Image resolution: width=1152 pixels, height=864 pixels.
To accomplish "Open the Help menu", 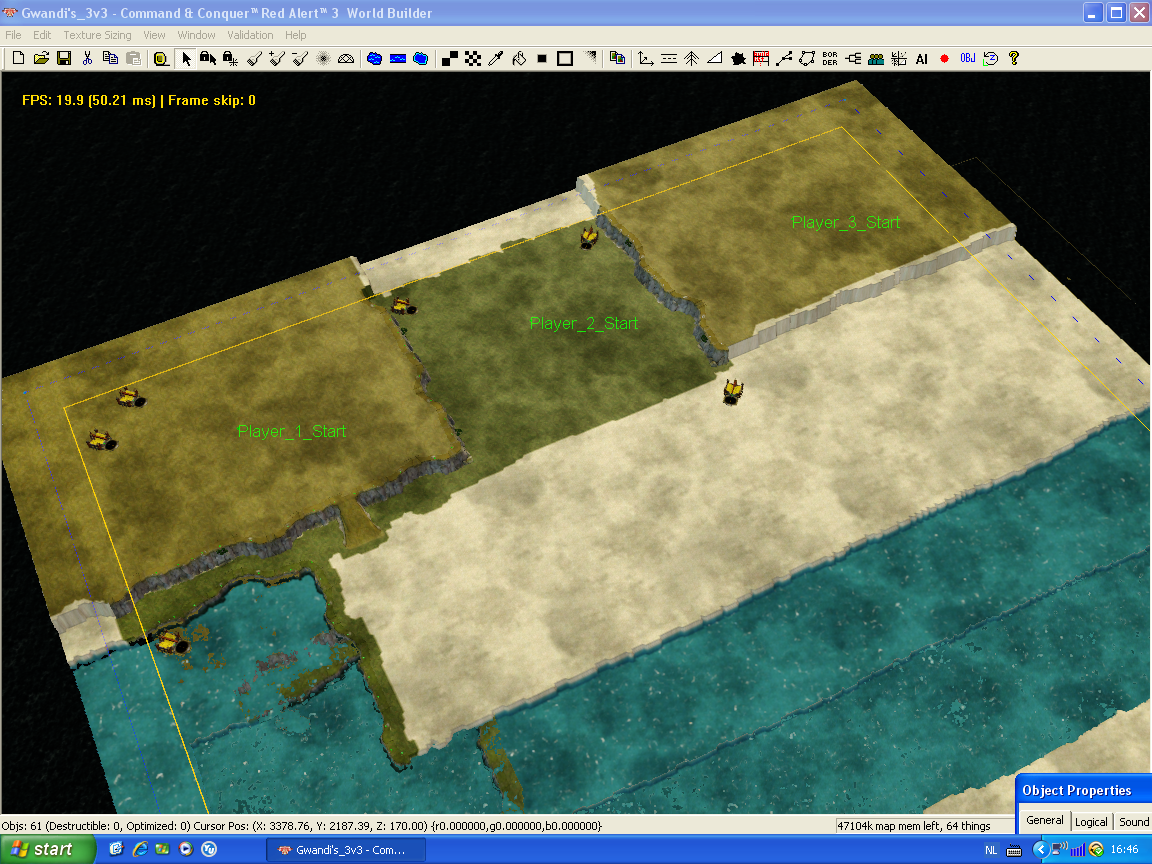I will pyautogui.click(x=295, y=35).
